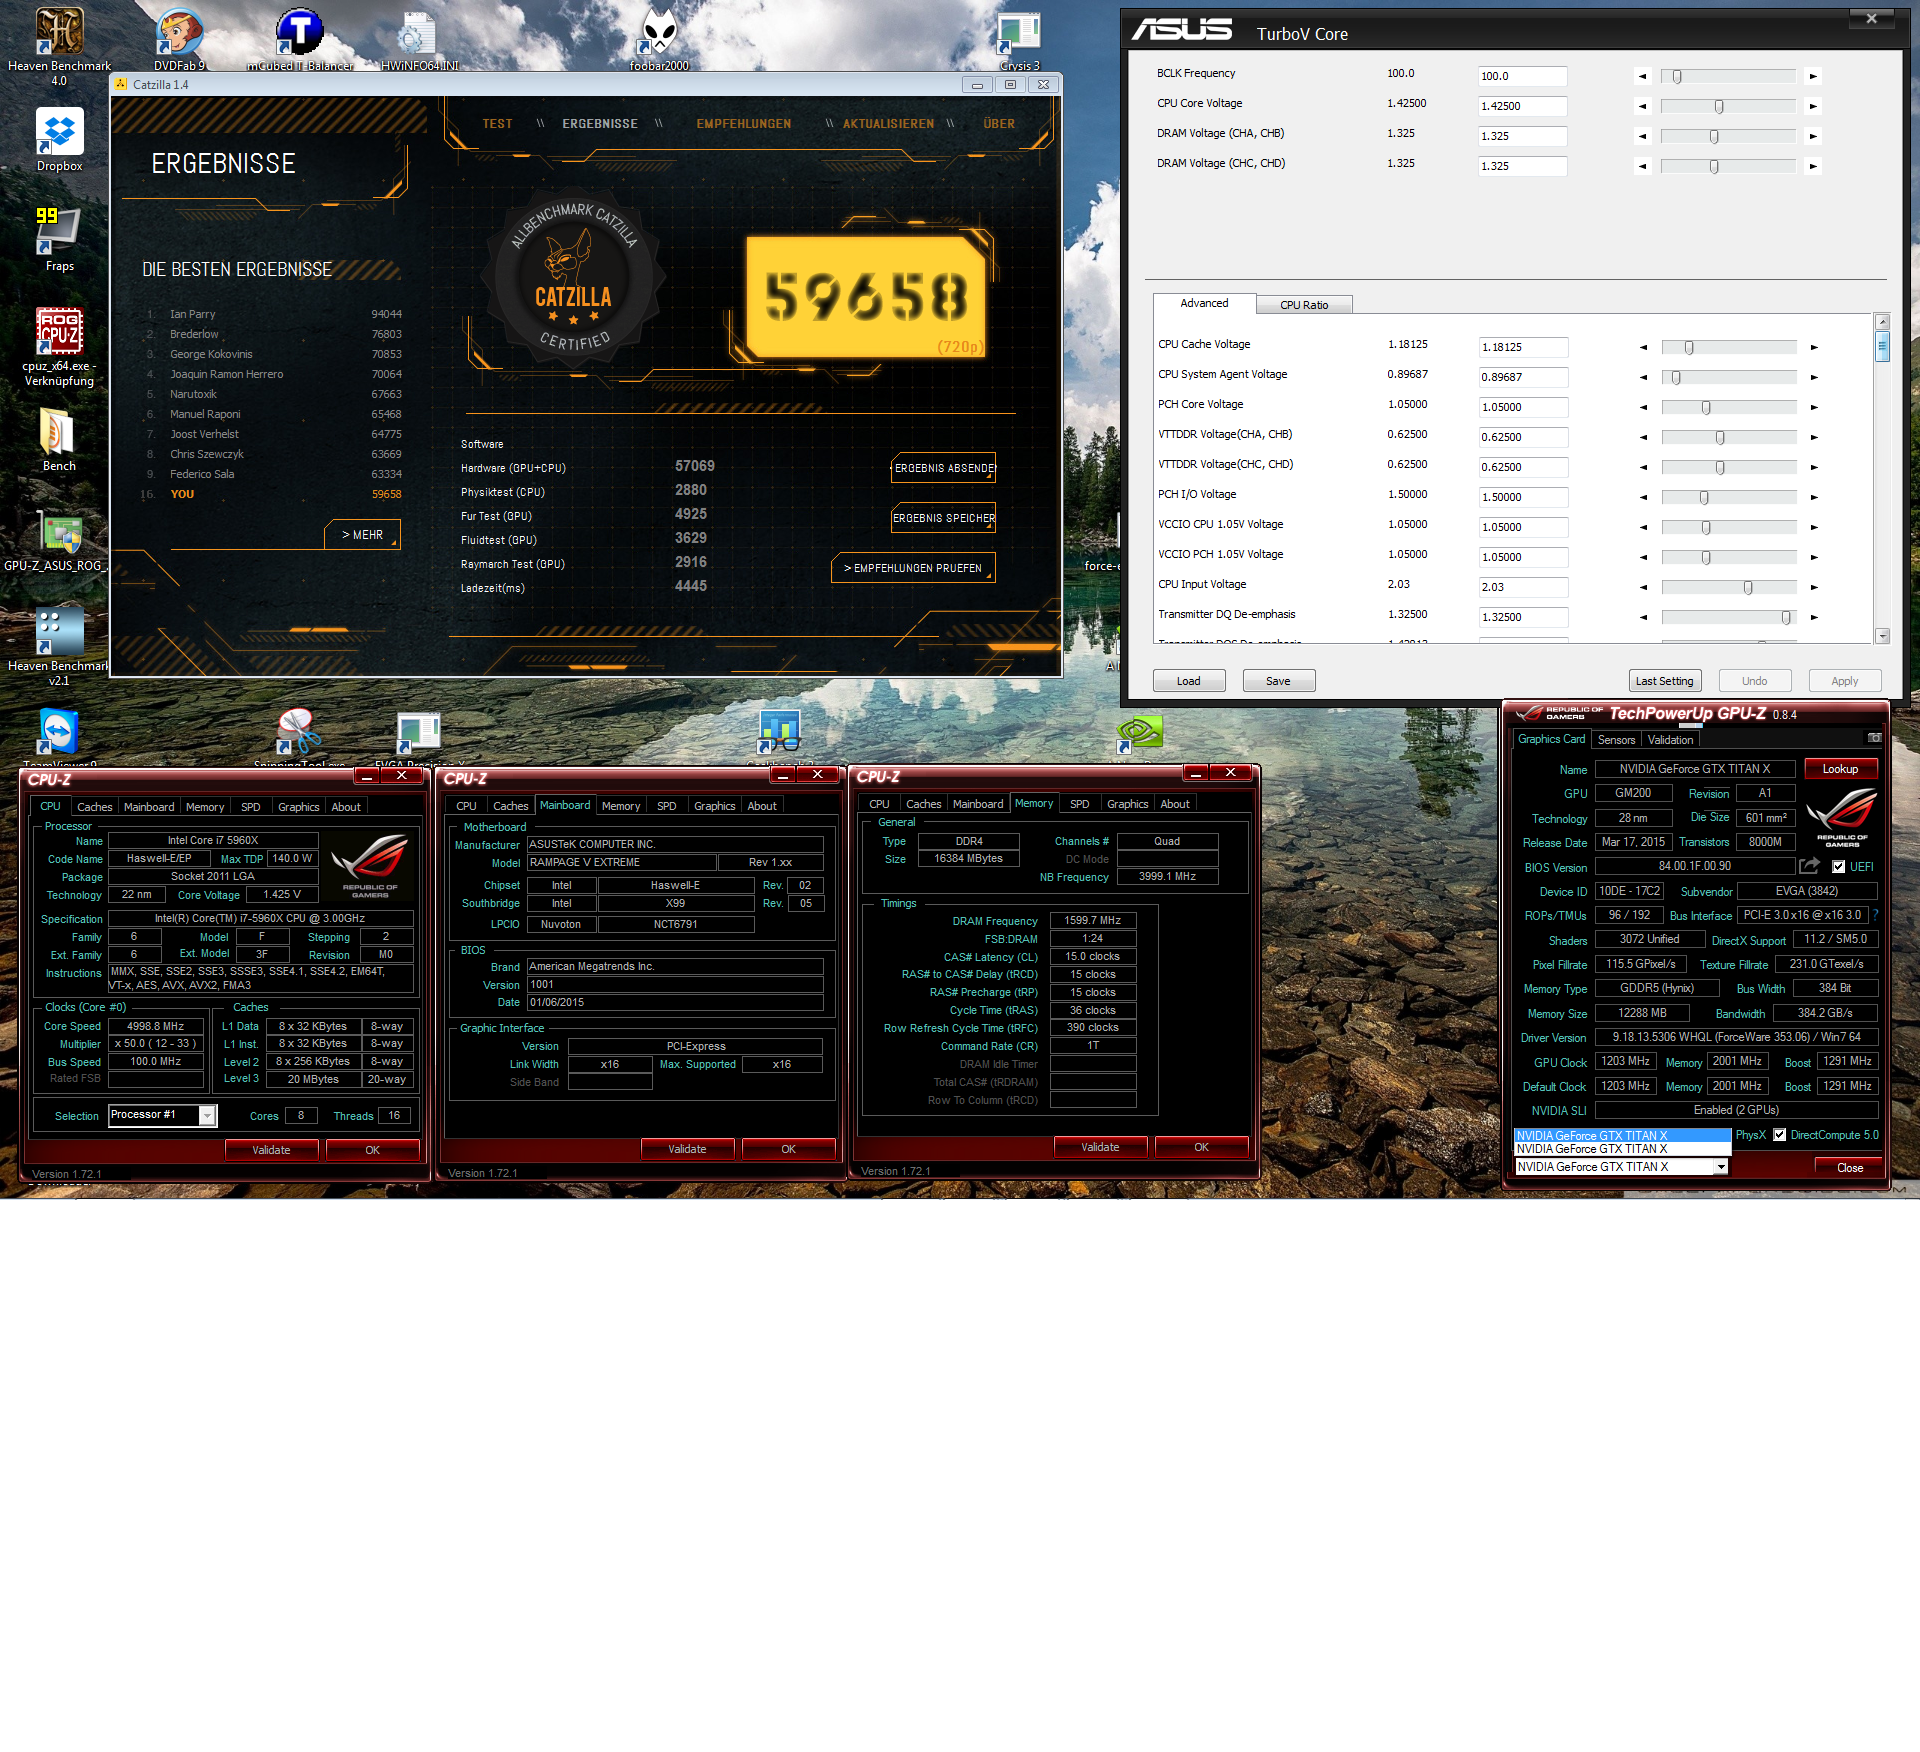1920x1752 pixels.
Task: Click the CPU Cache Voltage slider
Action: [x=1729, y=347]
